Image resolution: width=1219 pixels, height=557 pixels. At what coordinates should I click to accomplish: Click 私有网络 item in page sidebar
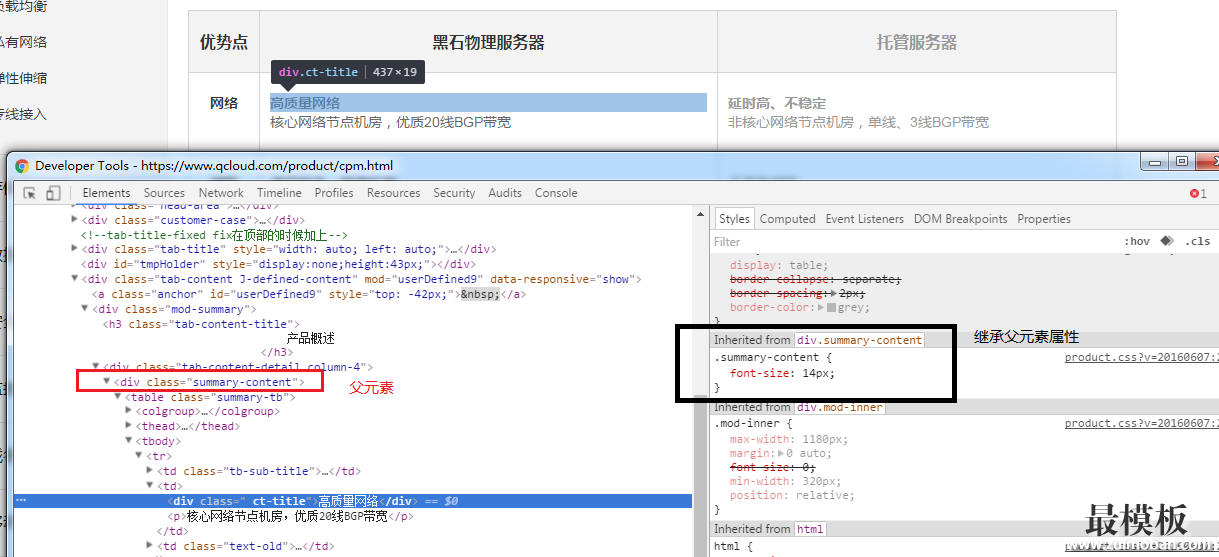pyautogui.click(x=22, y=42)
